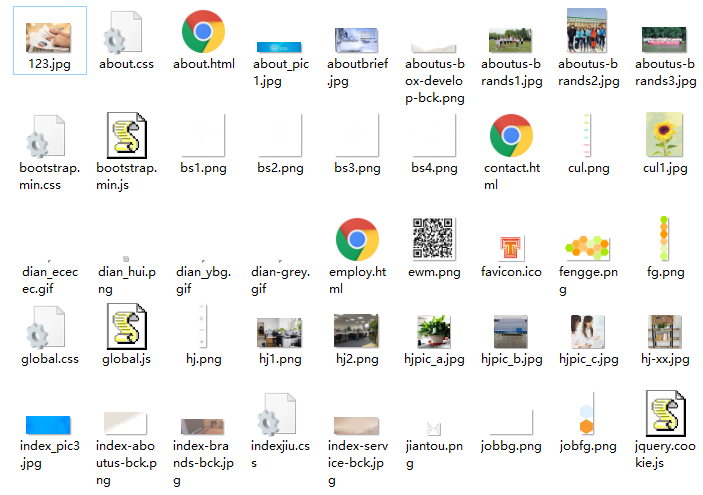Select the 123.jpg image file
703x495 pixels.
pos(48,38)
